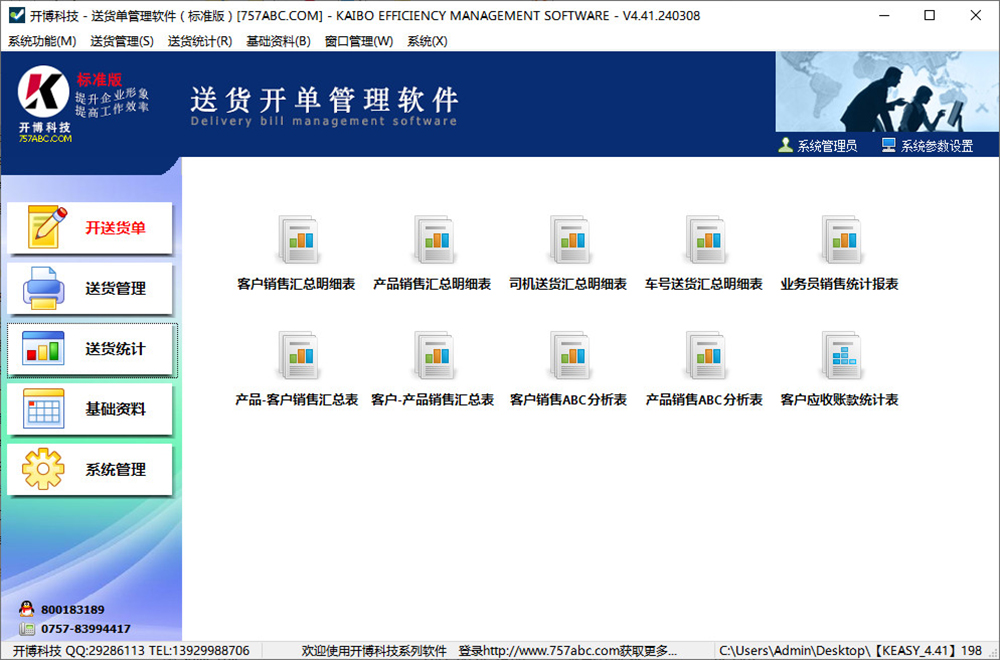Click the 产品-客户销售汇总表 label
The width and height of the screenshot is (1000, 660).
pyautogui.click(x=297, y=400)
